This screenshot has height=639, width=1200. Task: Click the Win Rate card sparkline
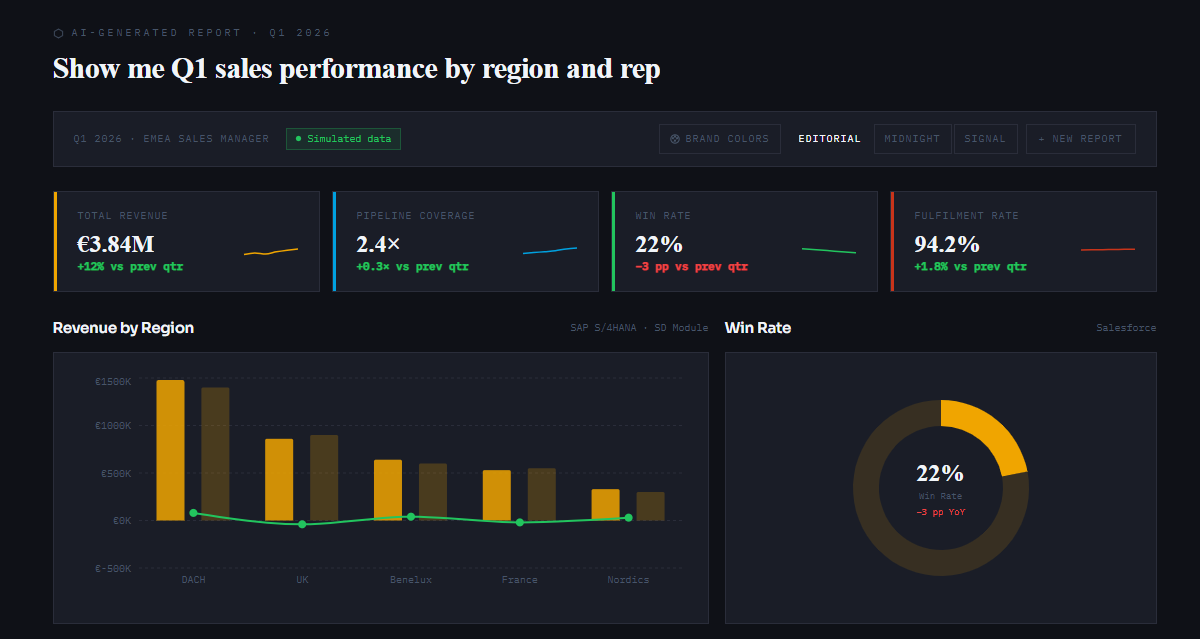click(829, 250)
